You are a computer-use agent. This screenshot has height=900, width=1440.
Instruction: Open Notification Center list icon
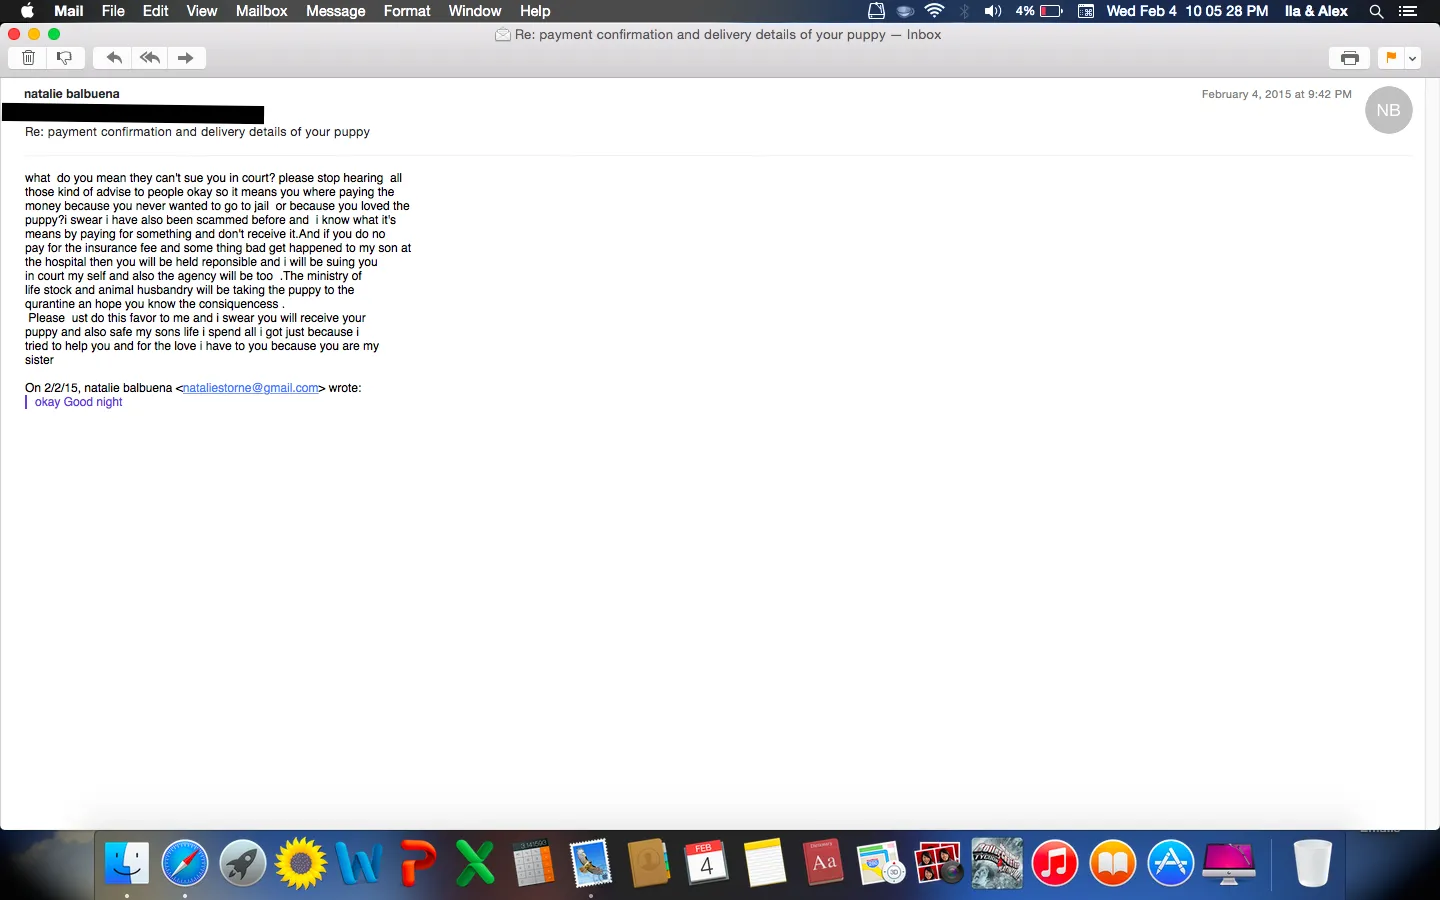(1408, 11)
